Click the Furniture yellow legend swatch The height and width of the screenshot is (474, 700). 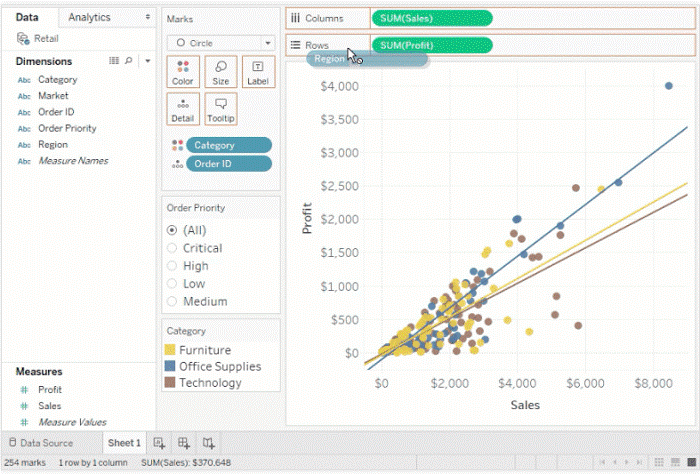(x=171, y=350)
